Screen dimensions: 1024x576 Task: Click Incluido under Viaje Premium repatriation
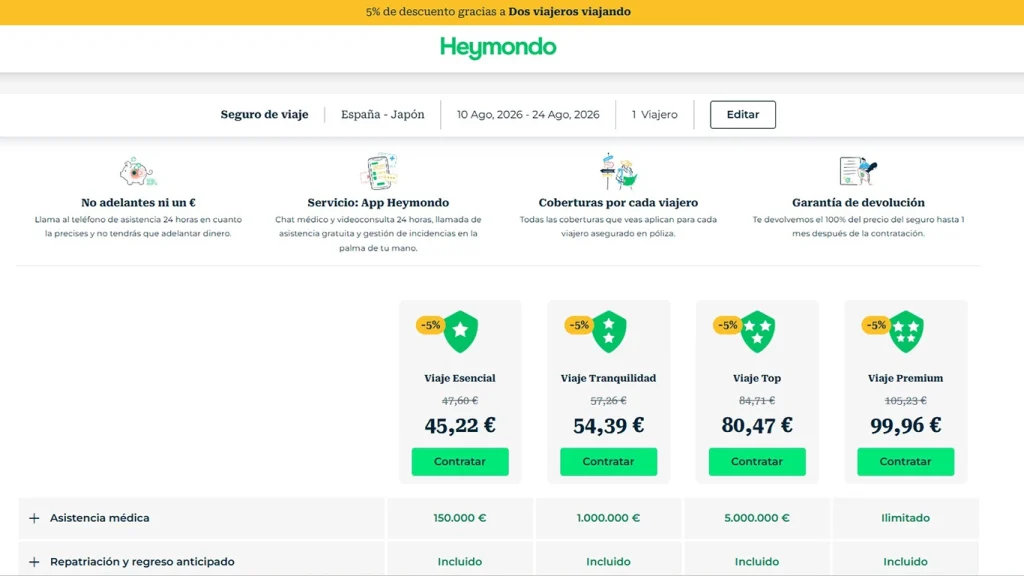pyautogui.click(x=905, y=562)
